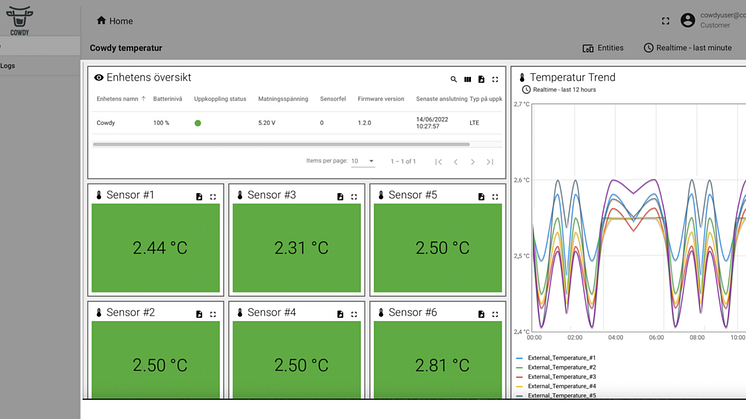Click Sensor #3 green card showing 2.31 °C
This screenshot has height=419, width=746.
point(297,248)
